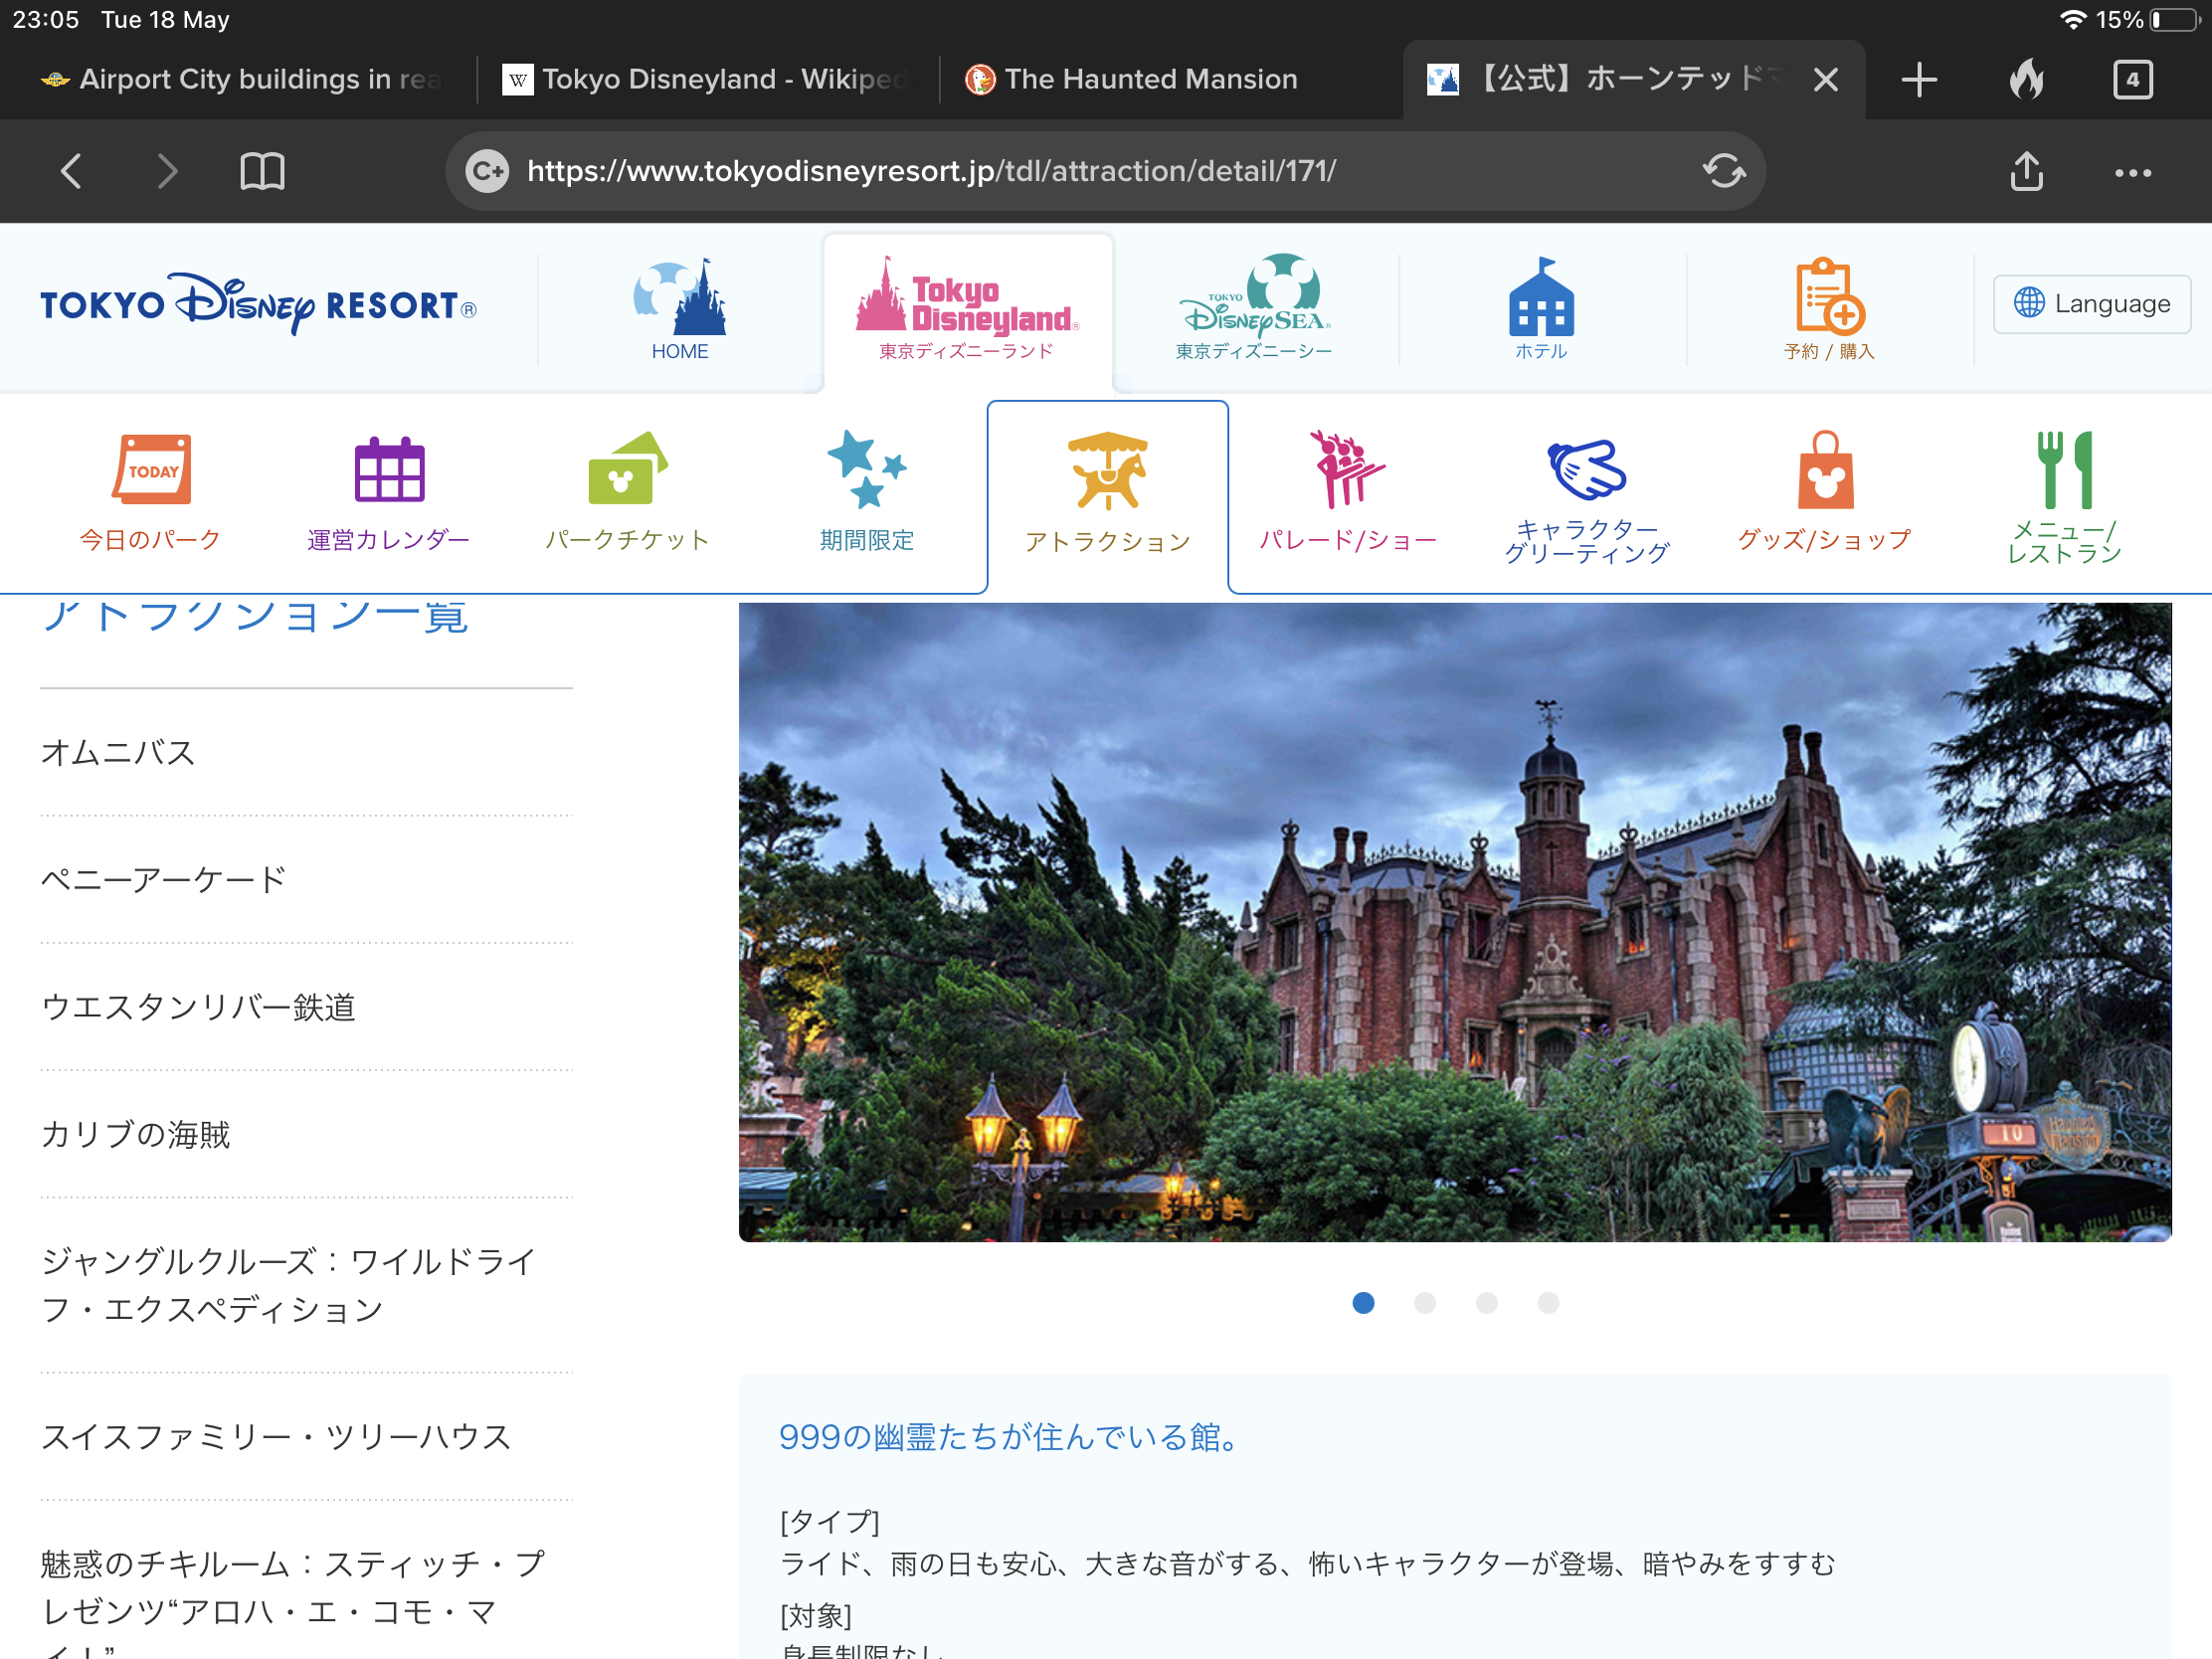Screen dimensions: 2212x1659
Task: Go forward with the browser forward arrow
Action: click(167, 171)
